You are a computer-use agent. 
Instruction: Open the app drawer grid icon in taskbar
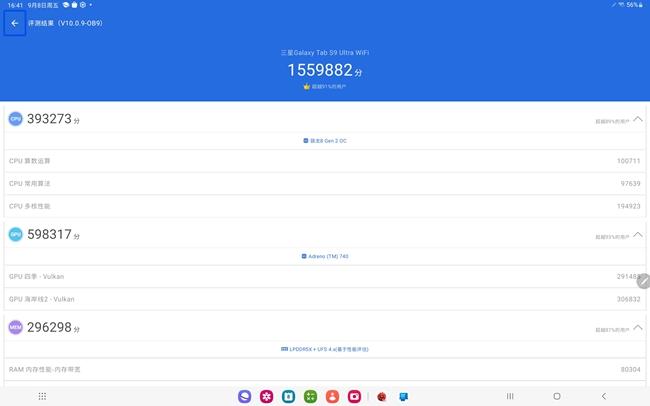pos(42,396)
